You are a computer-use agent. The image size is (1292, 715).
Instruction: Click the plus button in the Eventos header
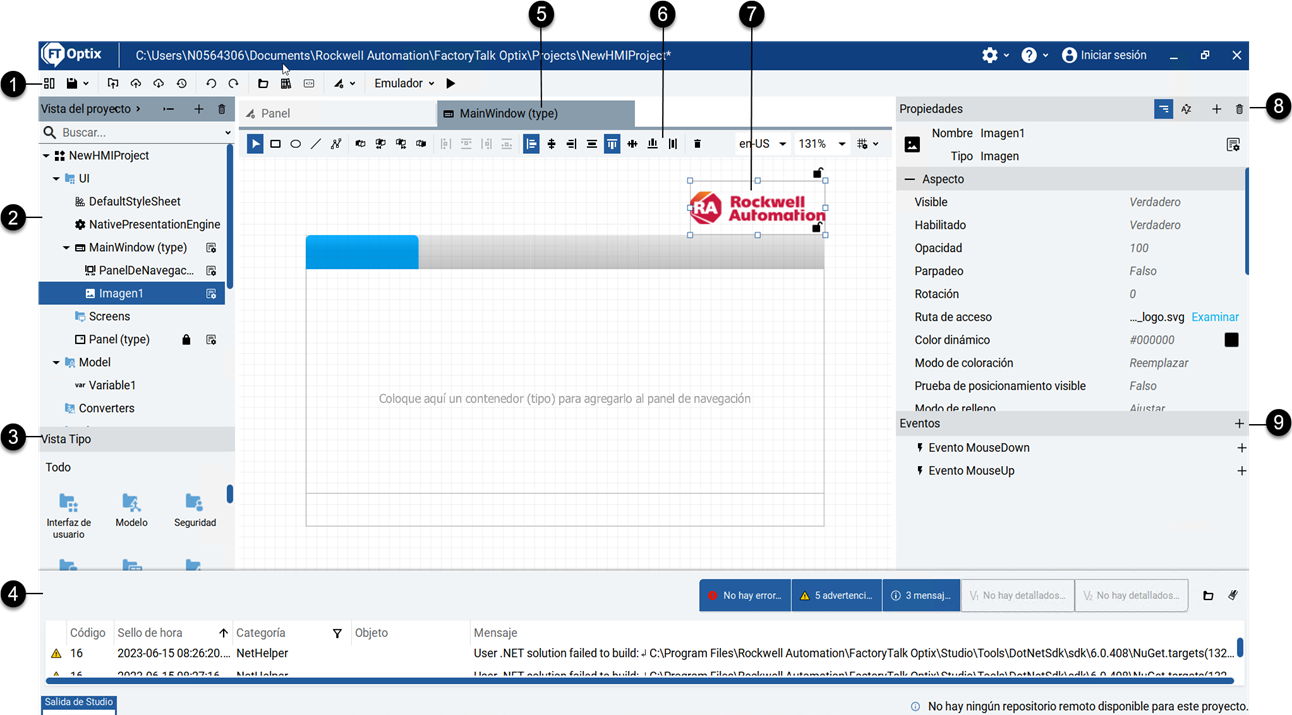tap(1240, 424)
